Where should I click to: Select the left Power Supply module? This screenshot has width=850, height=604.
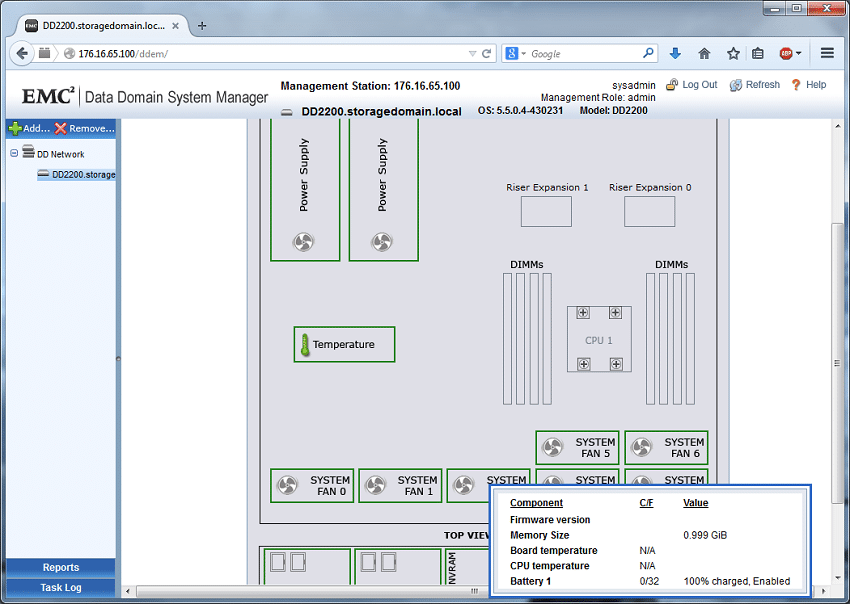coord(305,190)
